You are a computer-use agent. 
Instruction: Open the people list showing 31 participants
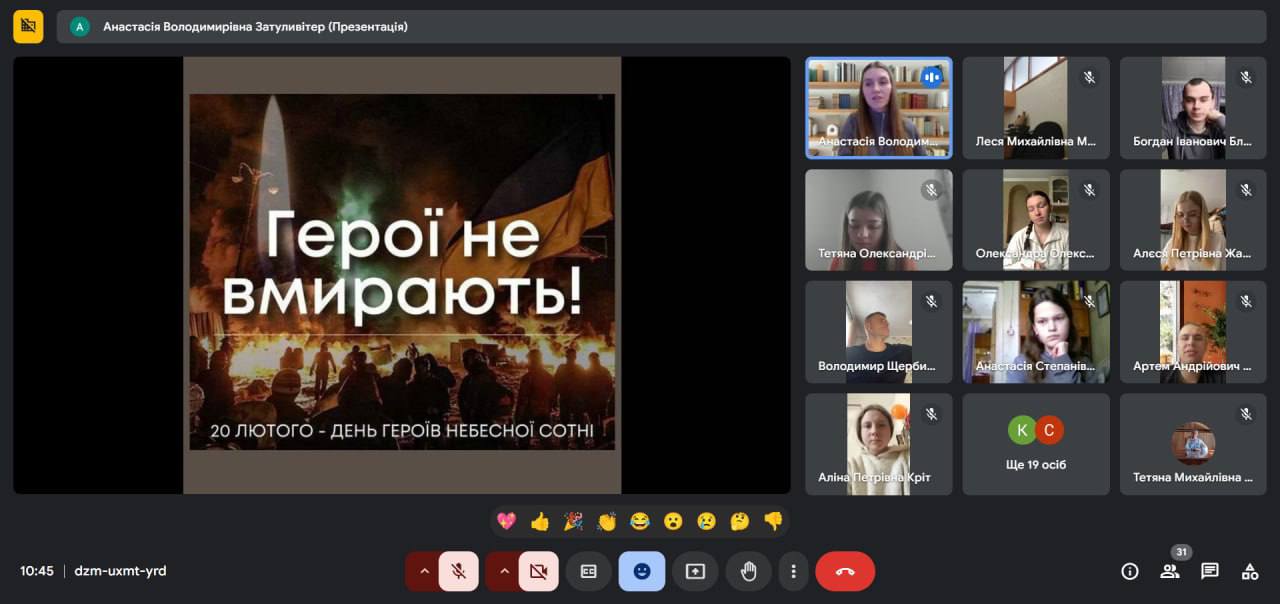(1170, 571)
